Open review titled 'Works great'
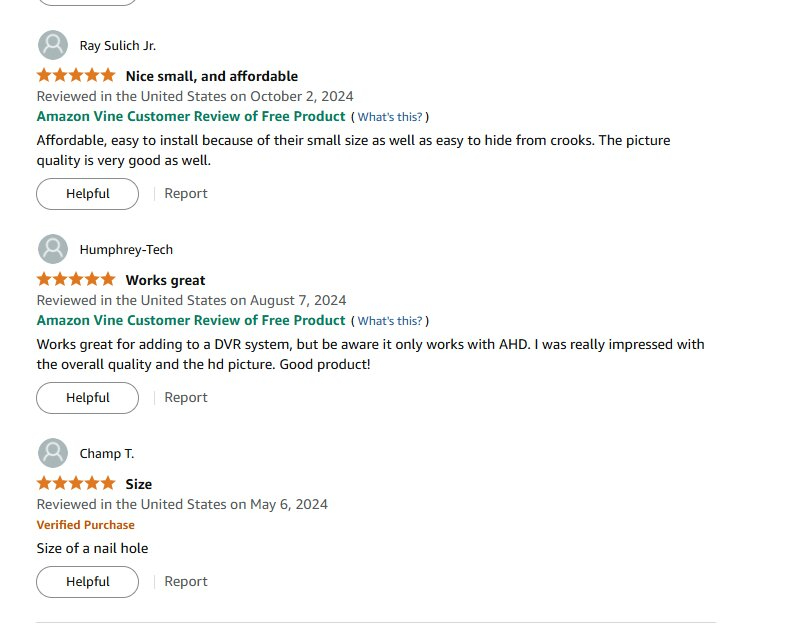Image resolution: width=800 pixels, height=624 pixels. tap(165, 280)
